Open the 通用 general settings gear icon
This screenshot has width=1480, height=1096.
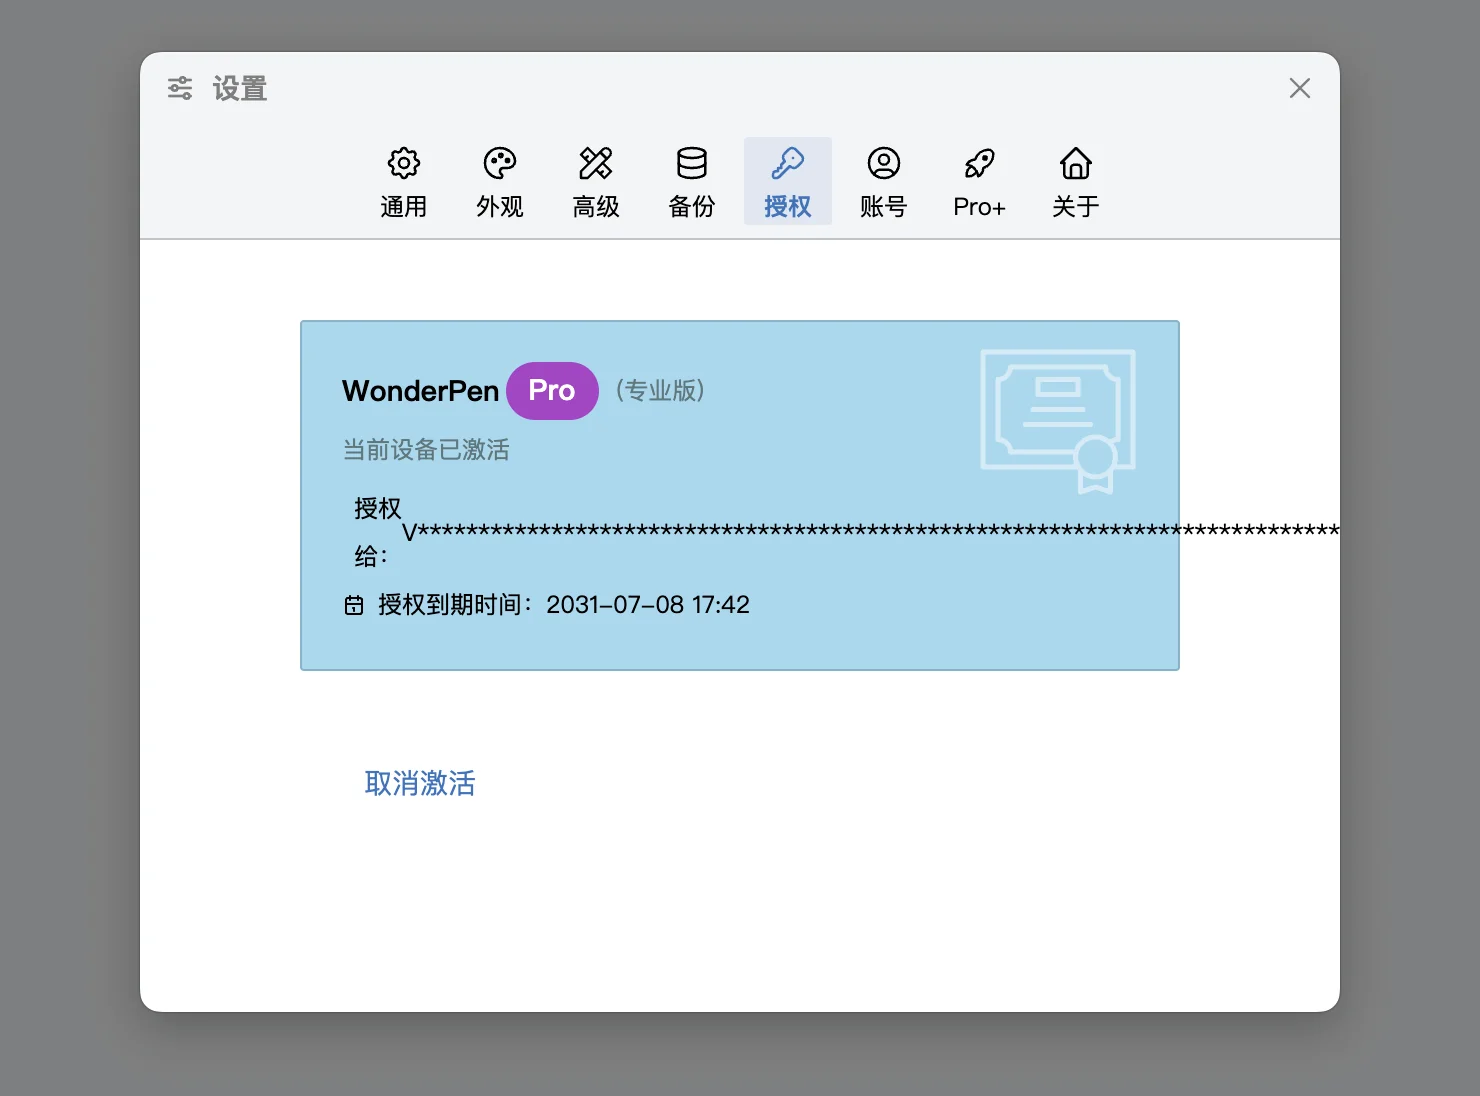404,163
